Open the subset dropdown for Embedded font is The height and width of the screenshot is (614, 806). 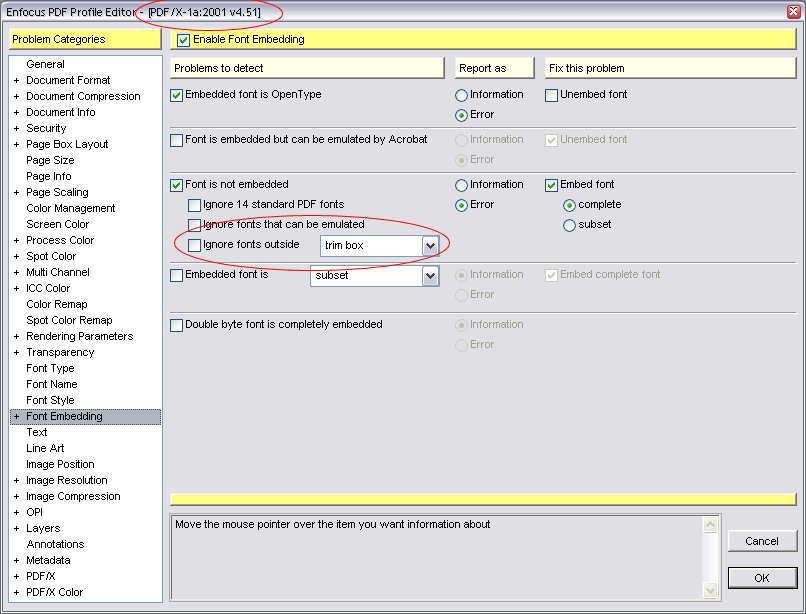coord(430,276)
